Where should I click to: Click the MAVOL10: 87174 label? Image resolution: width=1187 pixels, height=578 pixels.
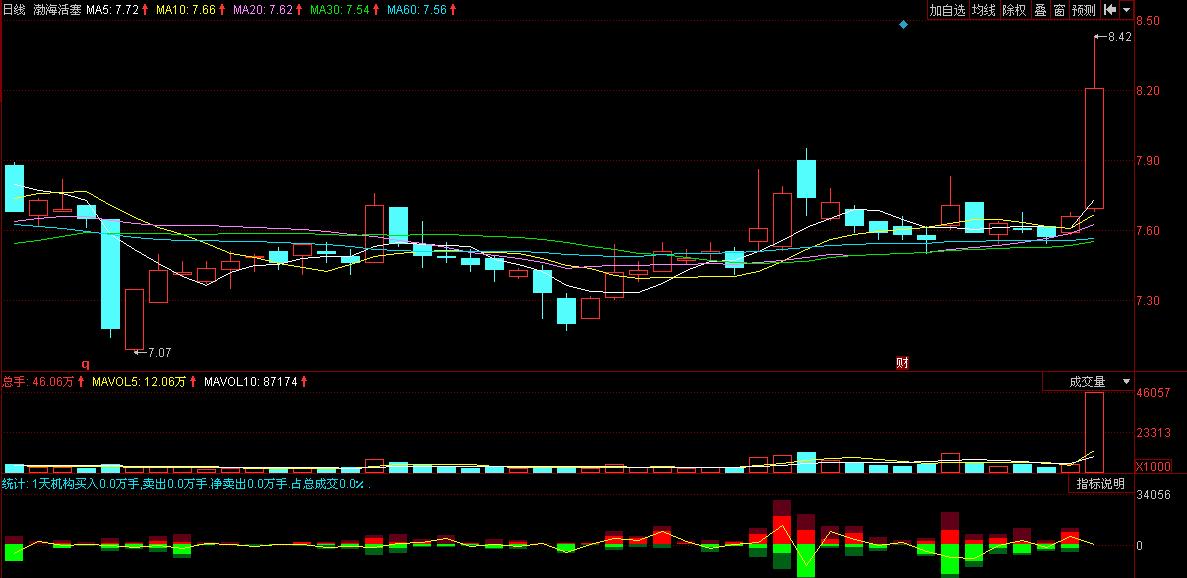[251, 382]
